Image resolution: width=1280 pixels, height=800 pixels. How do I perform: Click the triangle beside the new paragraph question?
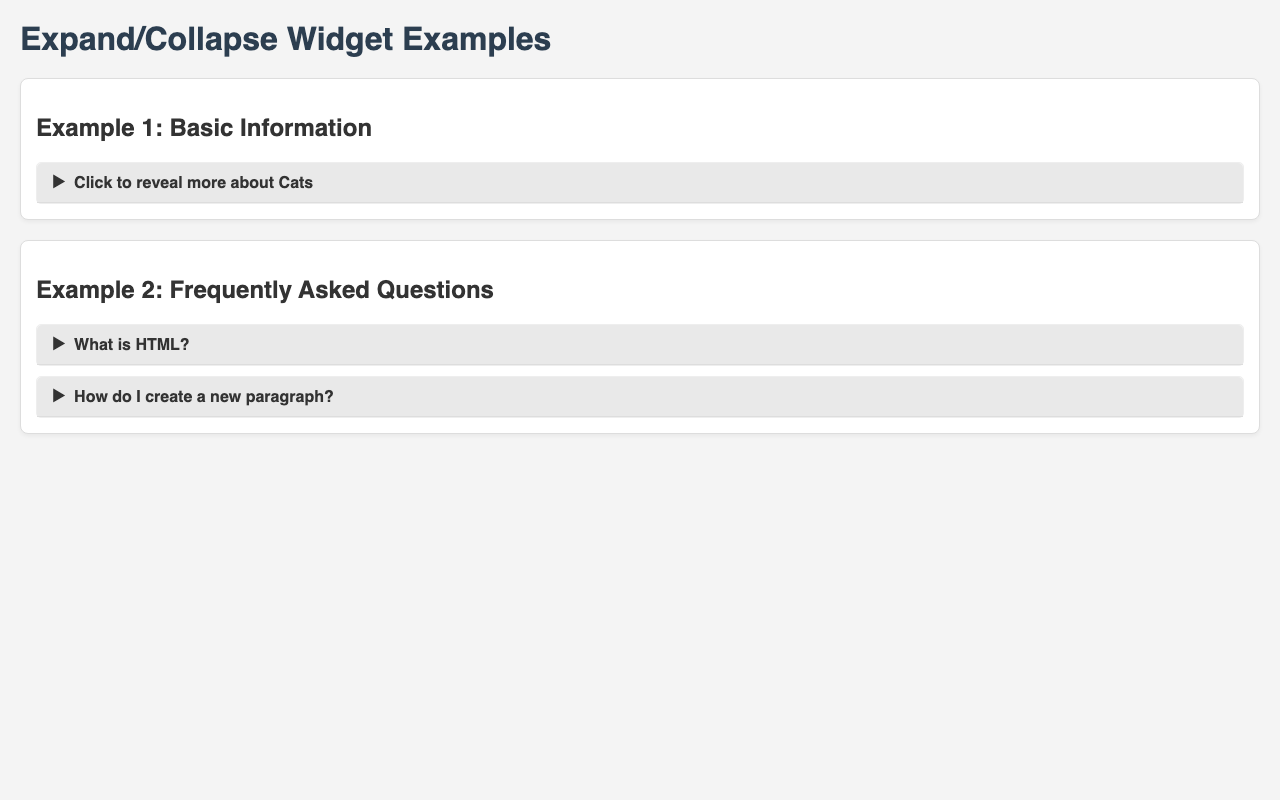click(59, 396)
